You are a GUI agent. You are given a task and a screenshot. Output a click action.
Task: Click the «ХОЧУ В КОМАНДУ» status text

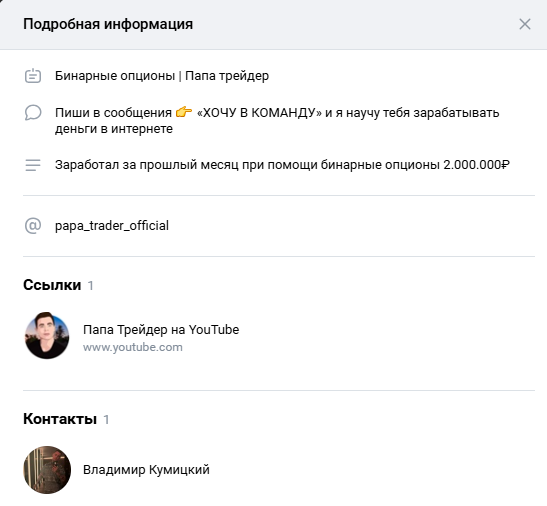tap(259, 113)
